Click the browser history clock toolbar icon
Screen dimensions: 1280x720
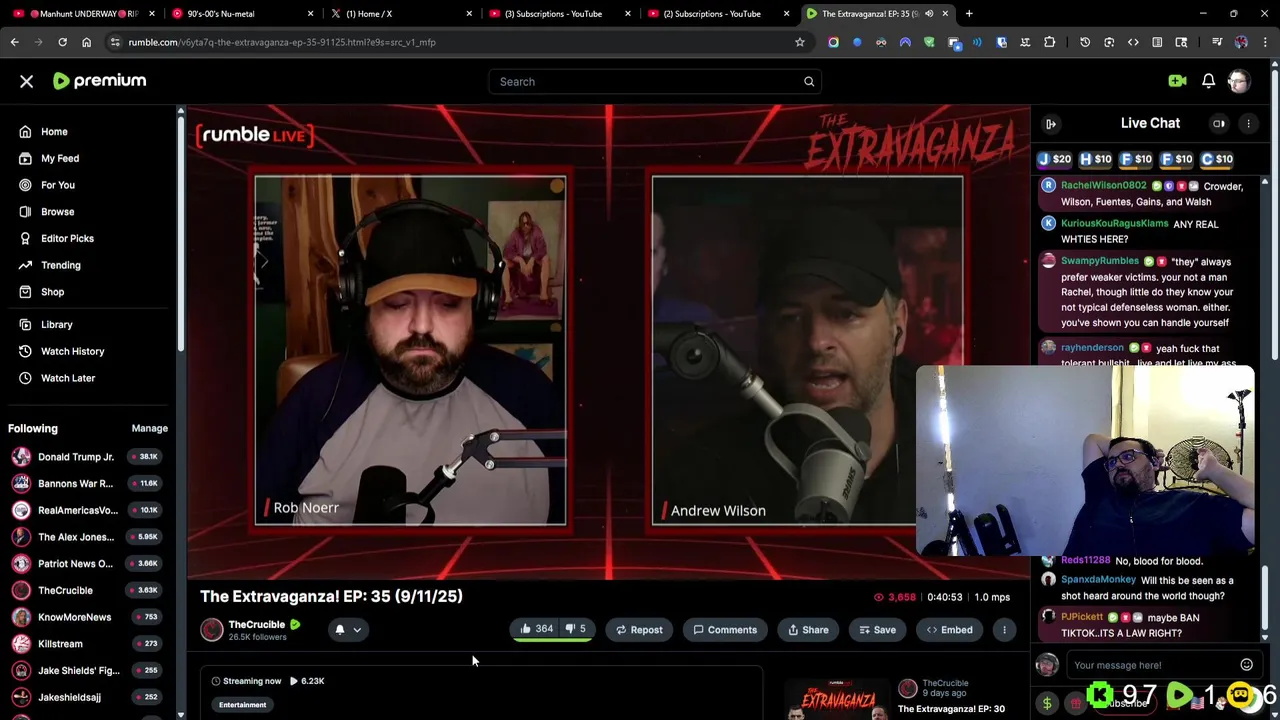click(1085, 42)
